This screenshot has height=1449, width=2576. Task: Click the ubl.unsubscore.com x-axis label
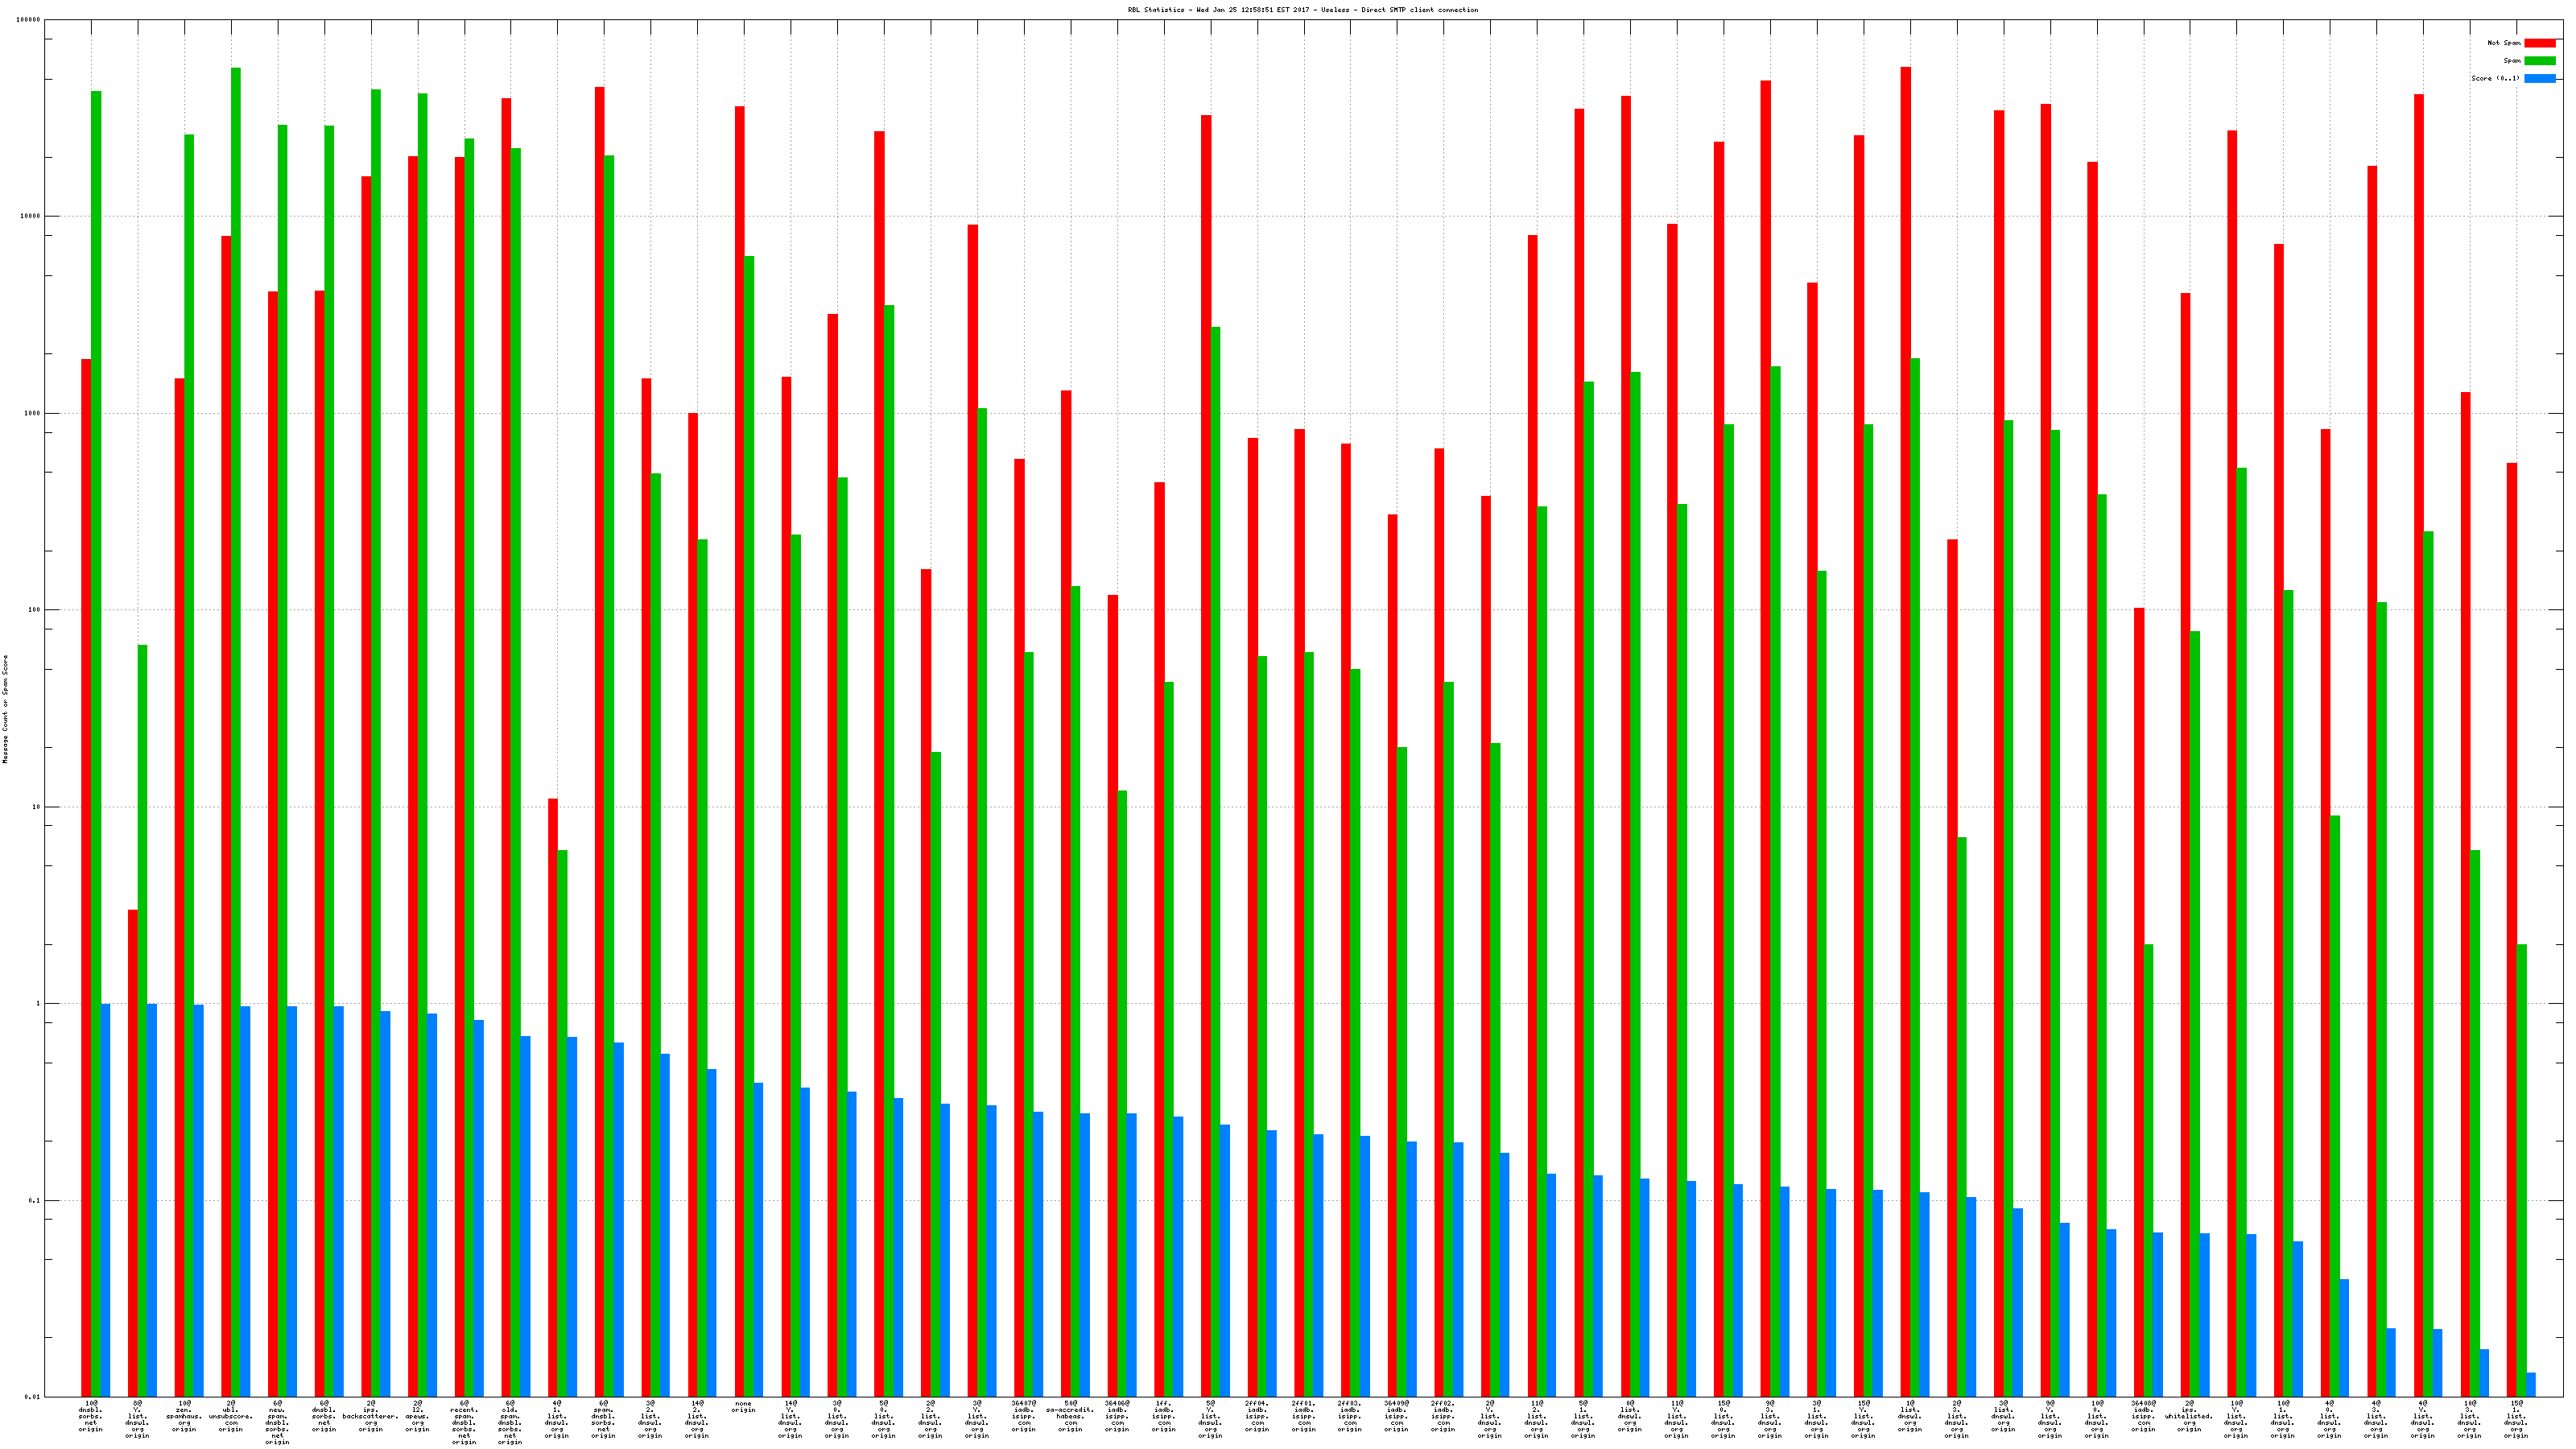click(231, 1416)
